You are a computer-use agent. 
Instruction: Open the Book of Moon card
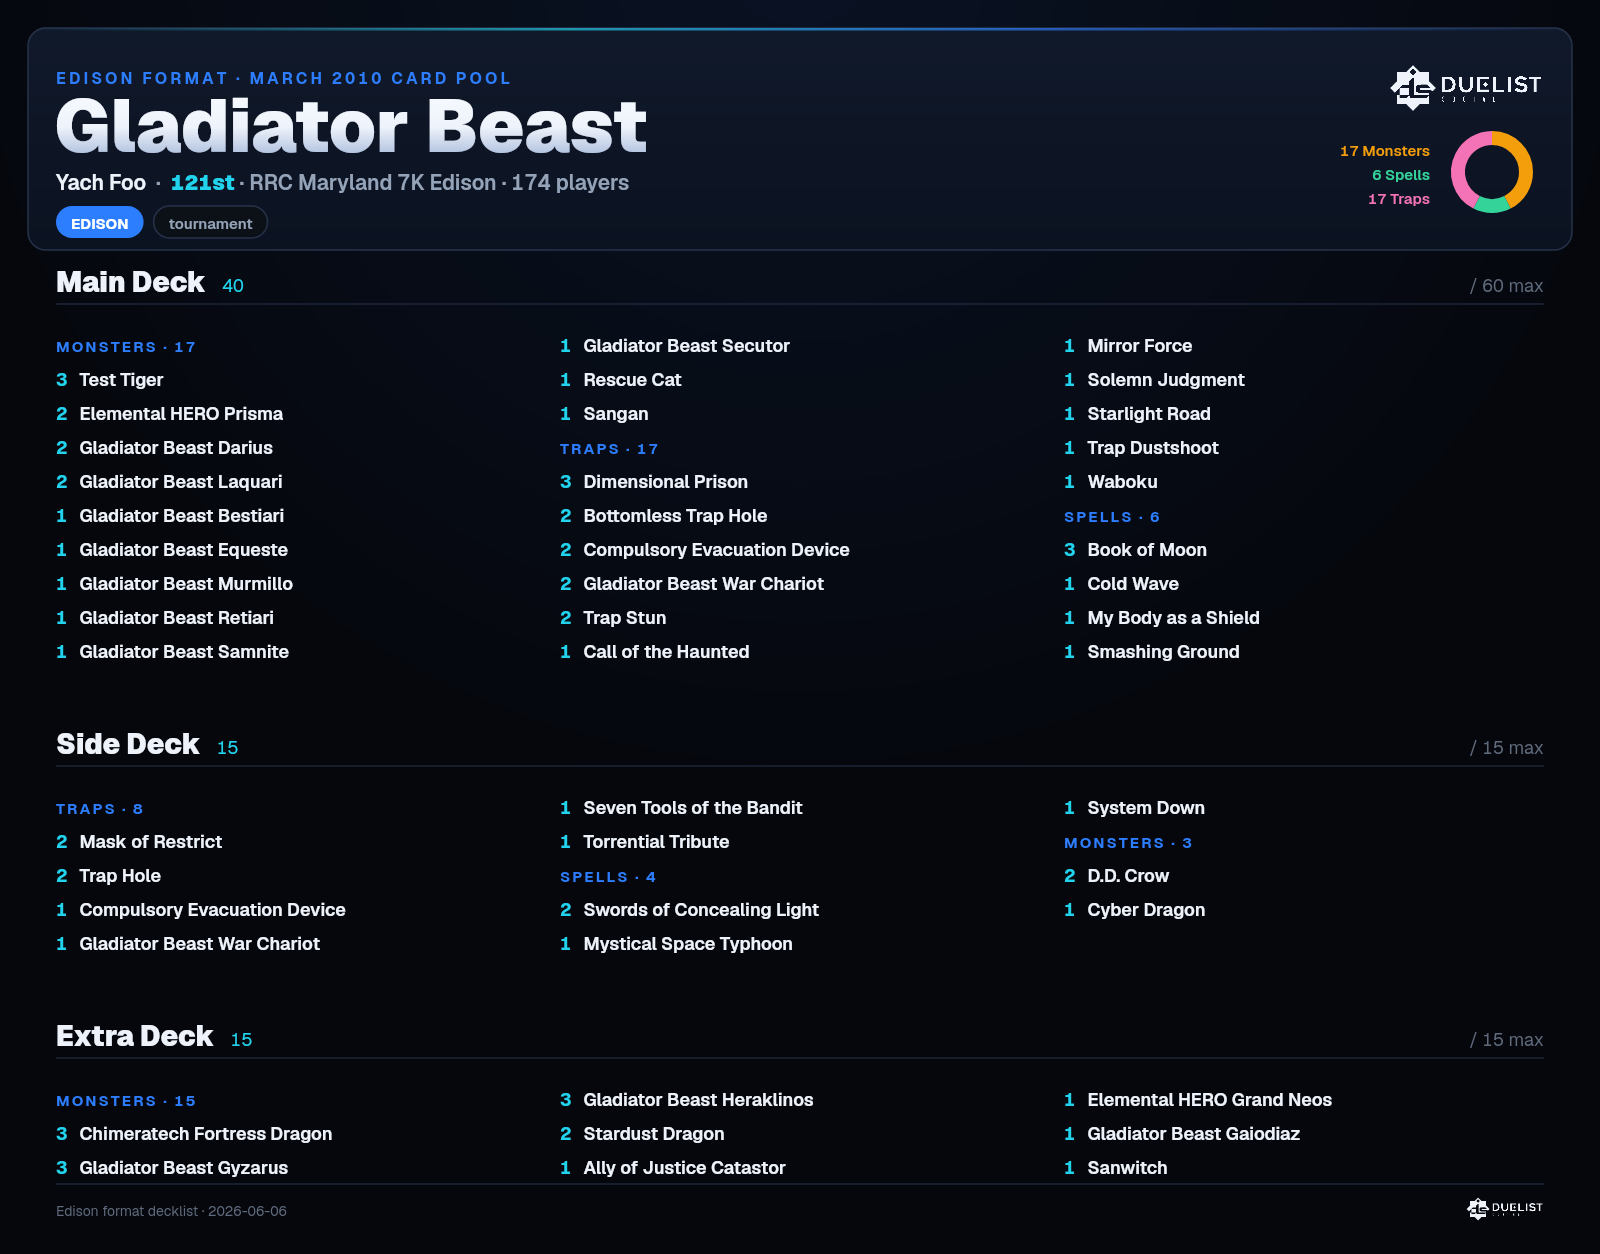(x=1135, y=550)
